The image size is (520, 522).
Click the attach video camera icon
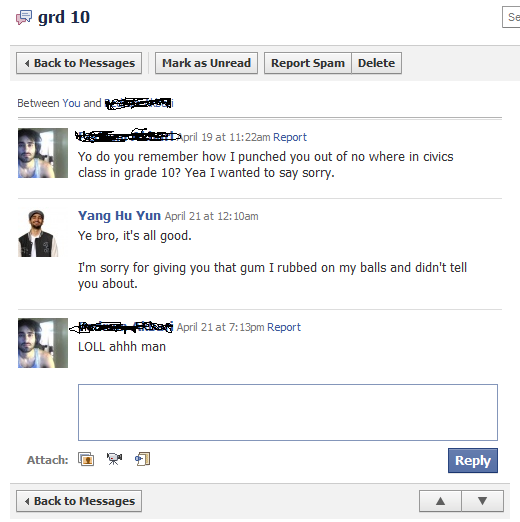pos(114,459)
